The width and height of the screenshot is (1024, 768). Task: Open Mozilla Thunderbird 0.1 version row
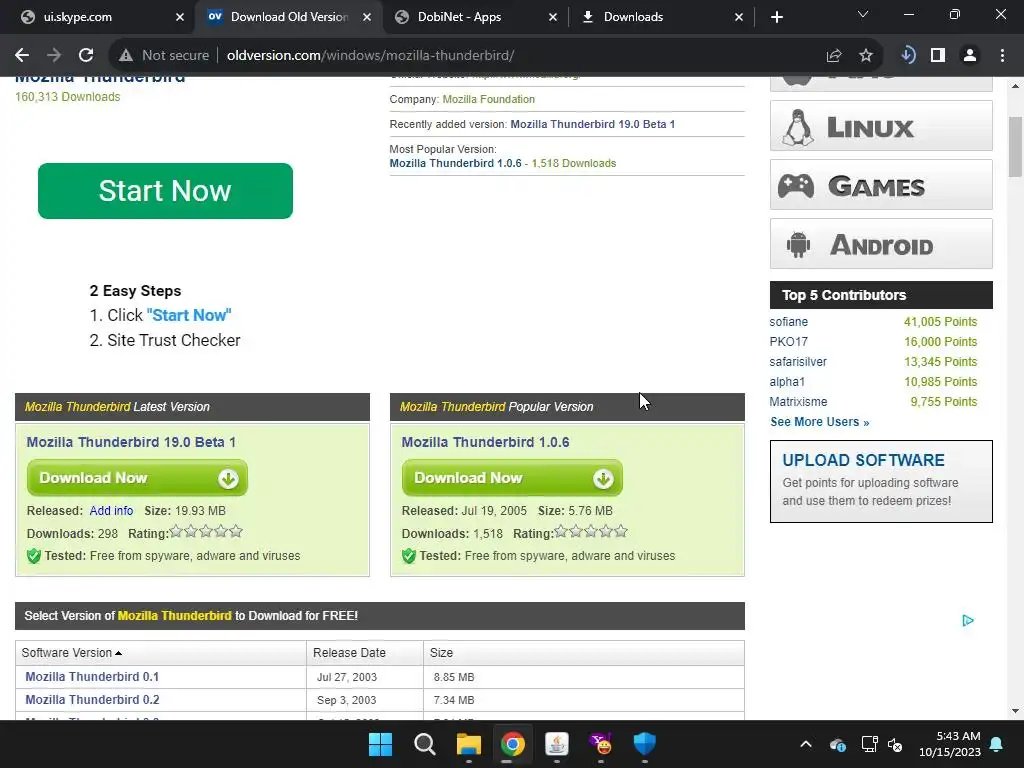pyautogui.click(x=92, y=677)
